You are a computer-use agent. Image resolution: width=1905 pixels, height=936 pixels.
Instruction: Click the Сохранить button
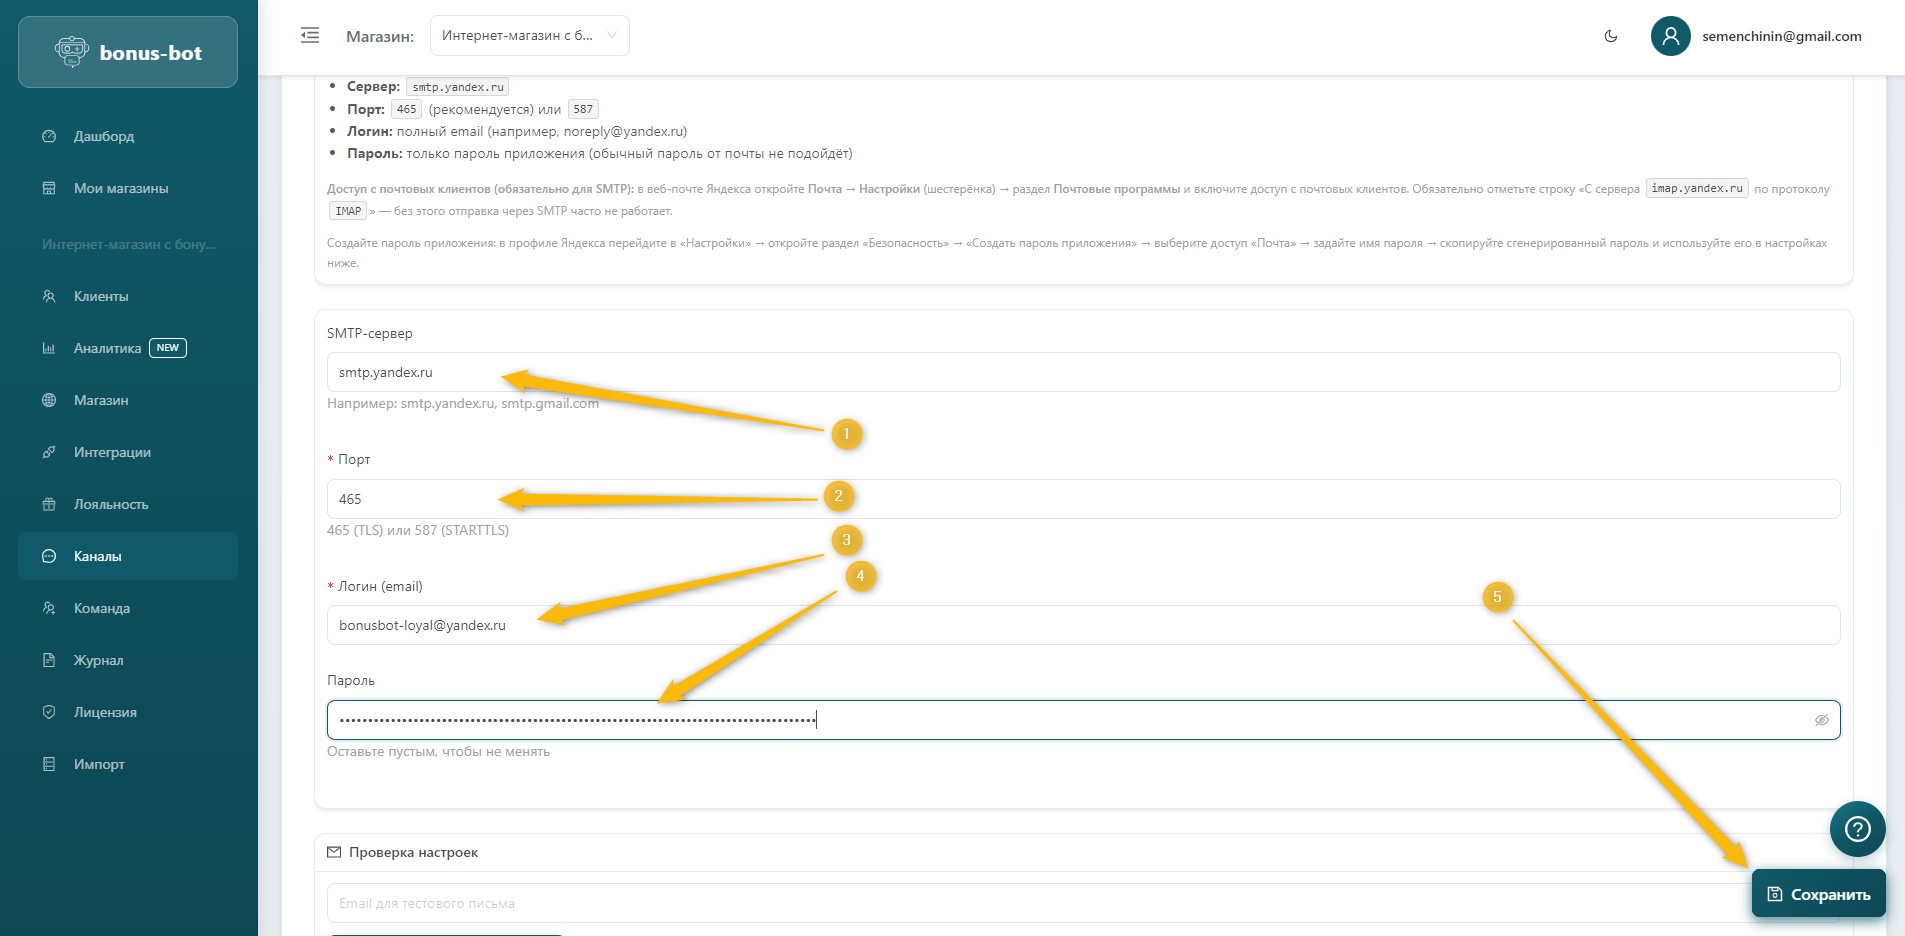pyautogui.click(x=1818, y=894)
